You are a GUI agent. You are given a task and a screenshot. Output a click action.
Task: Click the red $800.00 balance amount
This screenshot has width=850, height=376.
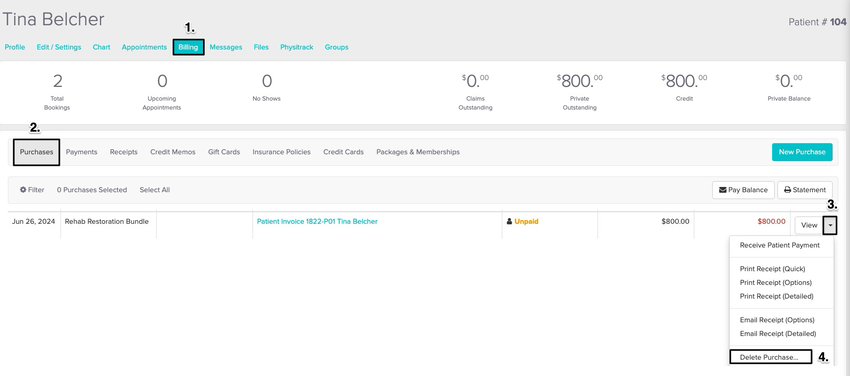[x=771, y=222]
